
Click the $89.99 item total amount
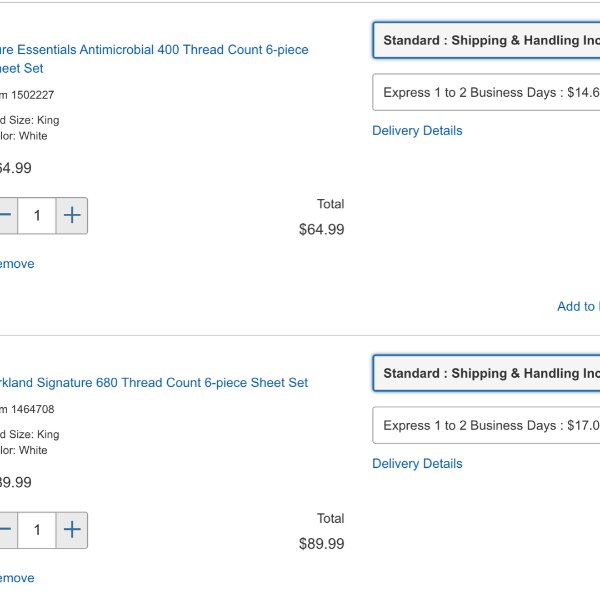pos(321,544)
